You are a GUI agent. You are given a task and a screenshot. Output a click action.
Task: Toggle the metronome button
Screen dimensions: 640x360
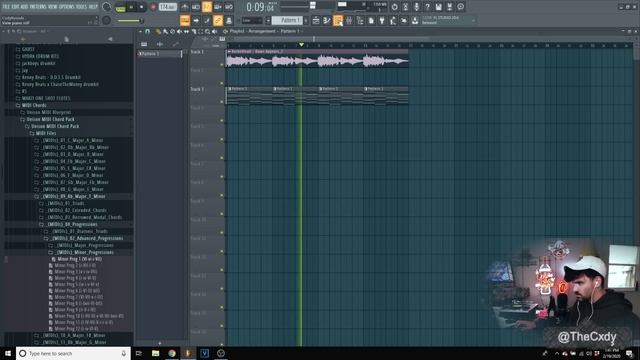(x=185, y=7)
